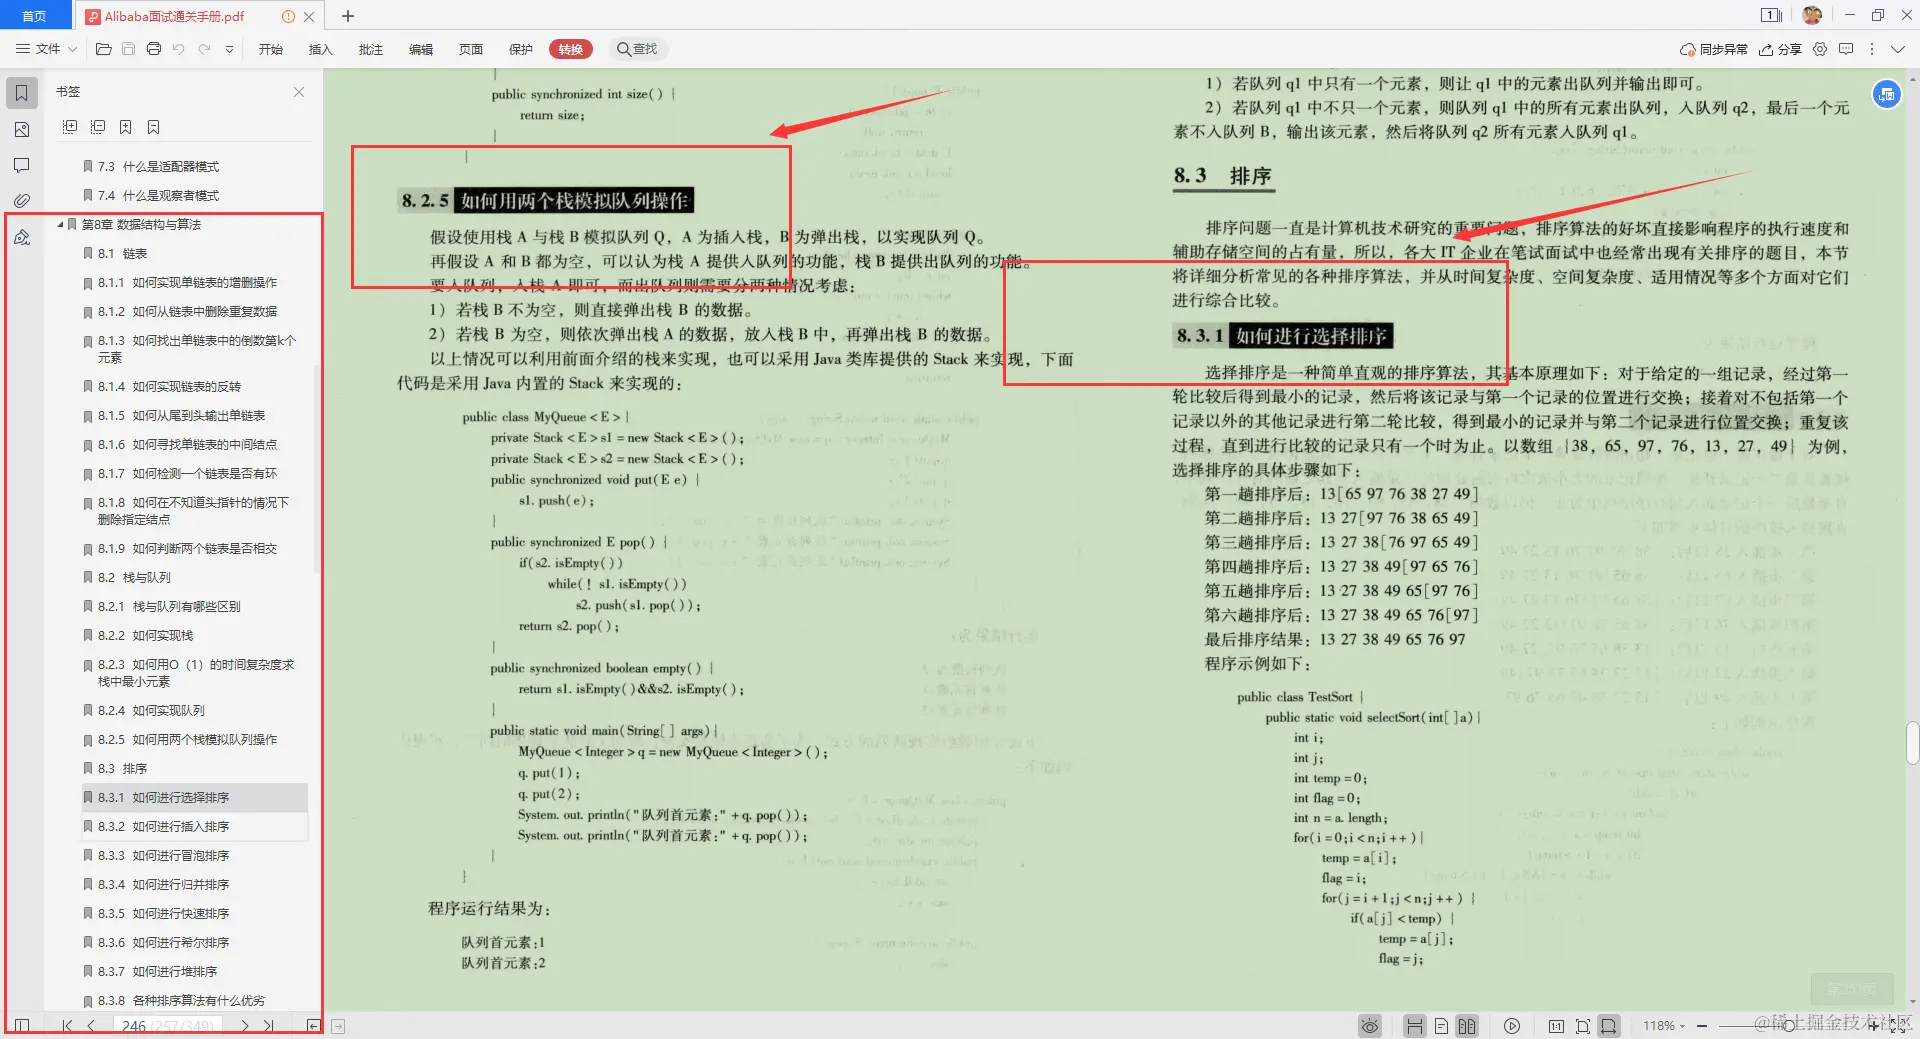
Task: Collapse chapter 8 数据结构与算法 bookmark
Action: (59, 225)
